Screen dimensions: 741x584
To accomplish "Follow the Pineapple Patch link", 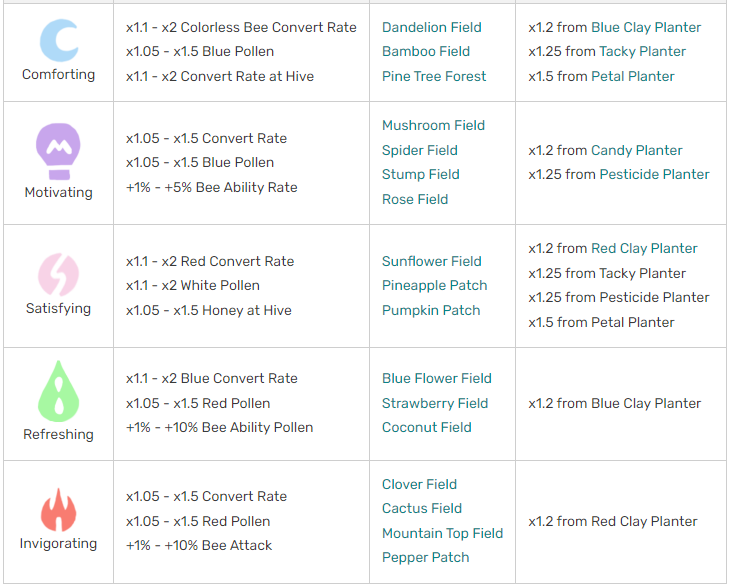I will (x=434, y=285).
